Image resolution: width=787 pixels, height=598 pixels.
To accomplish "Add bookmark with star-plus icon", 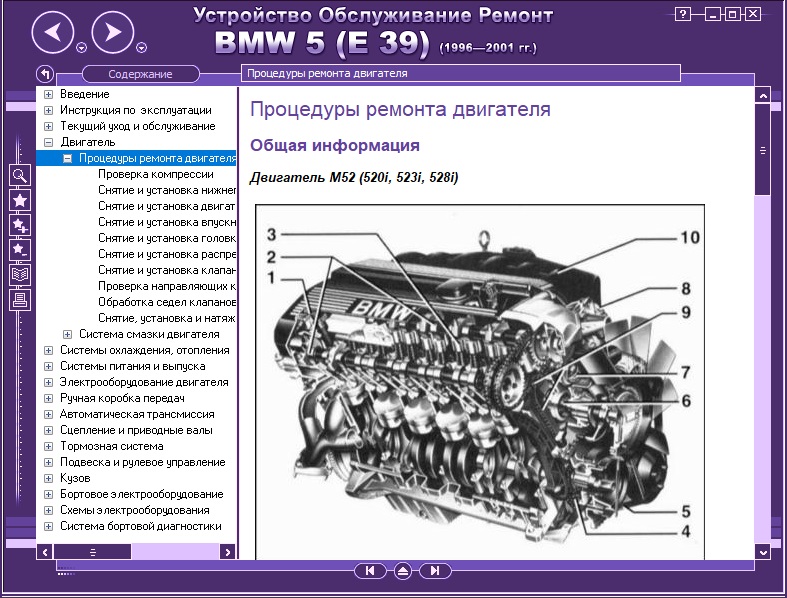I will click(20, 225).
